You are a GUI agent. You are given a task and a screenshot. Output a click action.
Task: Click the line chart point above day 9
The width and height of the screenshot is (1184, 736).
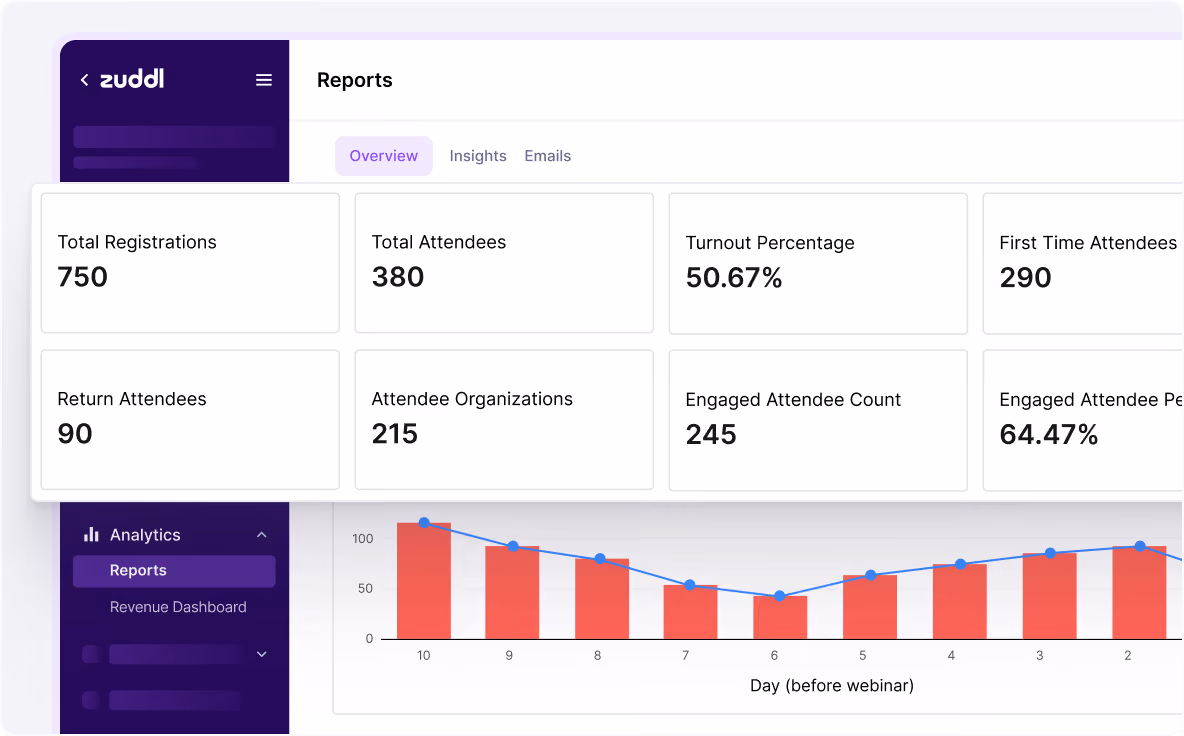[513, 546]
